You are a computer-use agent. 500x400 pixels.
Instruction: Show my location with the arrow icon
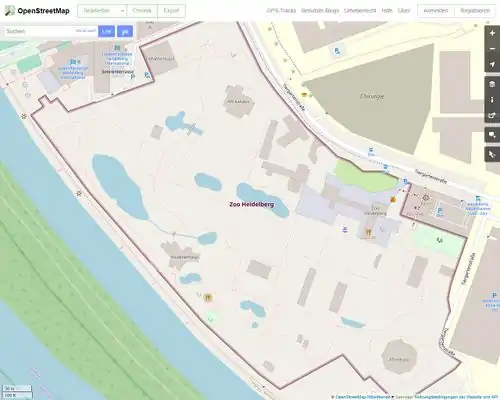pyautogui.click(x=492, y=64)
